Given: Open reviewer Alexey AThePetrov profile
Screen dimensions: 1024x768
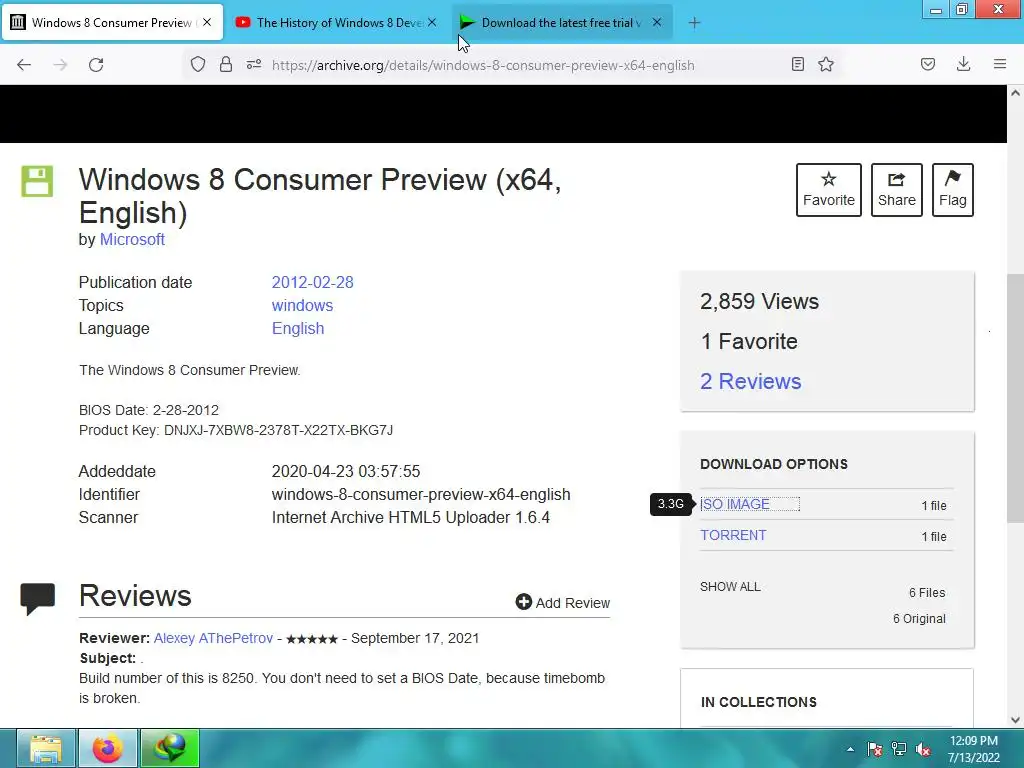Looking at the screenshot, I should (x=213, y=638).
